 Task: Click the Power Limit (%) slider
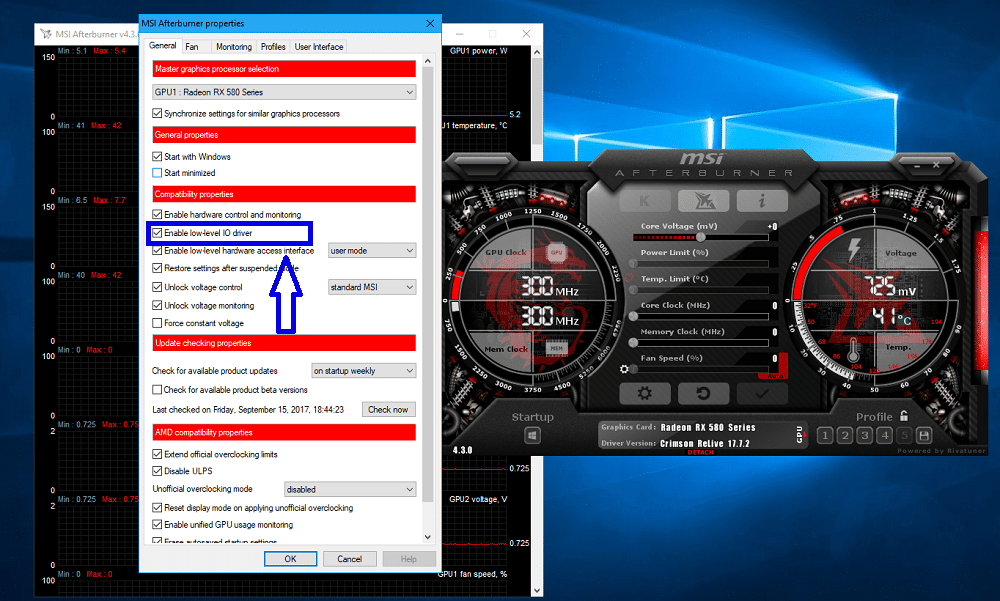point(700,263)
